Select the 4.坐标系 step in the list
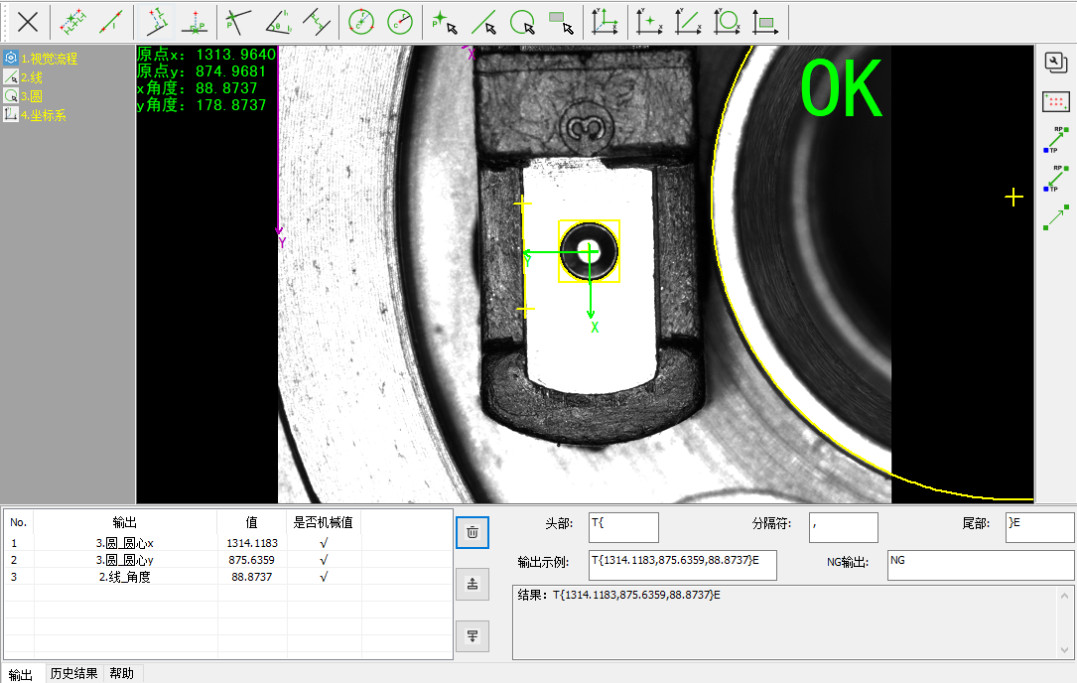Image resolution: width=1077 pixels, height=683 pixels. coord(42,115)
